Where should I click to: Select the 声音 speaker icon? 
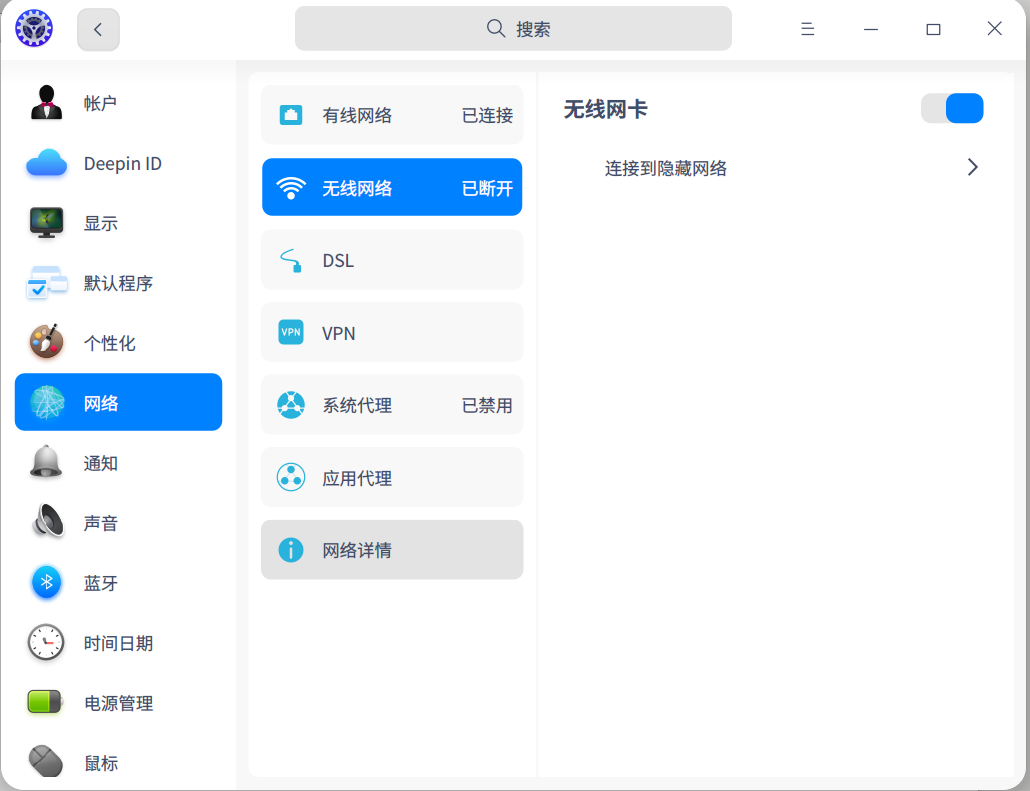(46, 523)
